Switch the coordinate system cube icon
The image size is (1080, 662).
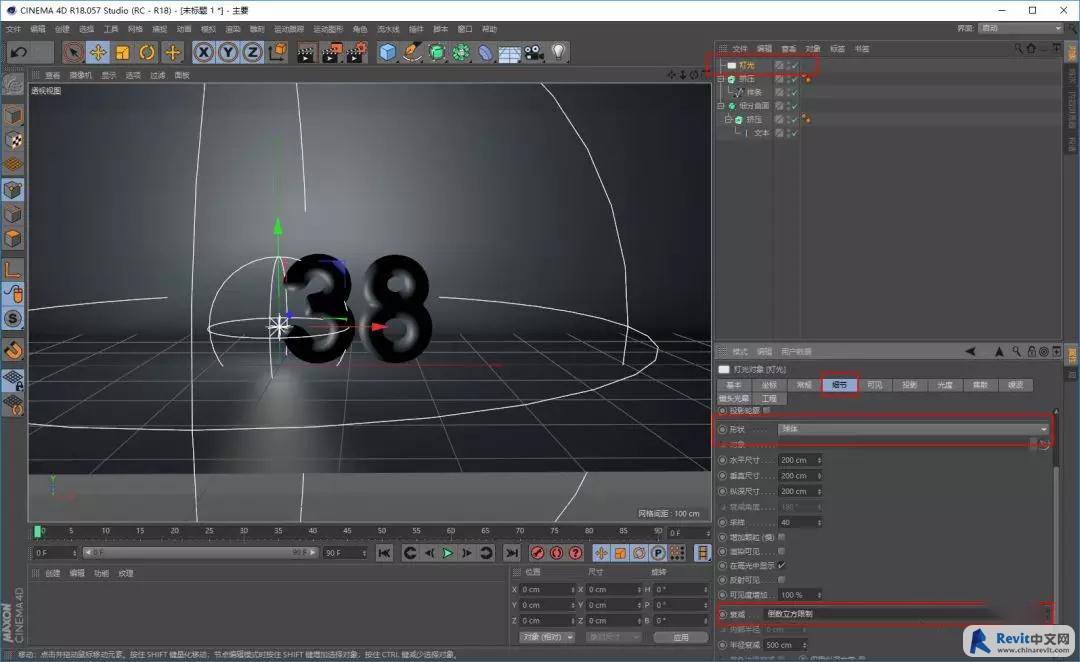pyautogui.click(x=278, y=52)
